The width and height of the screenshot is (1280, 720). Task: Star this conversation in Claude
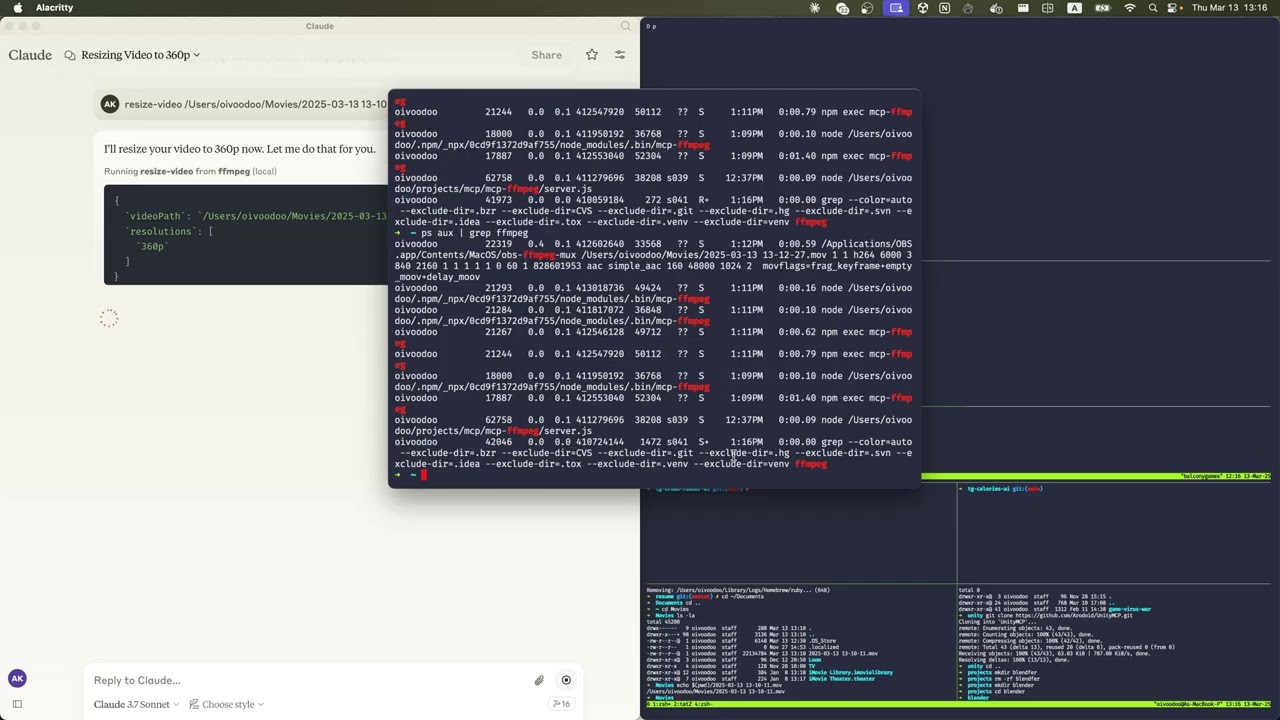point(592,55)
